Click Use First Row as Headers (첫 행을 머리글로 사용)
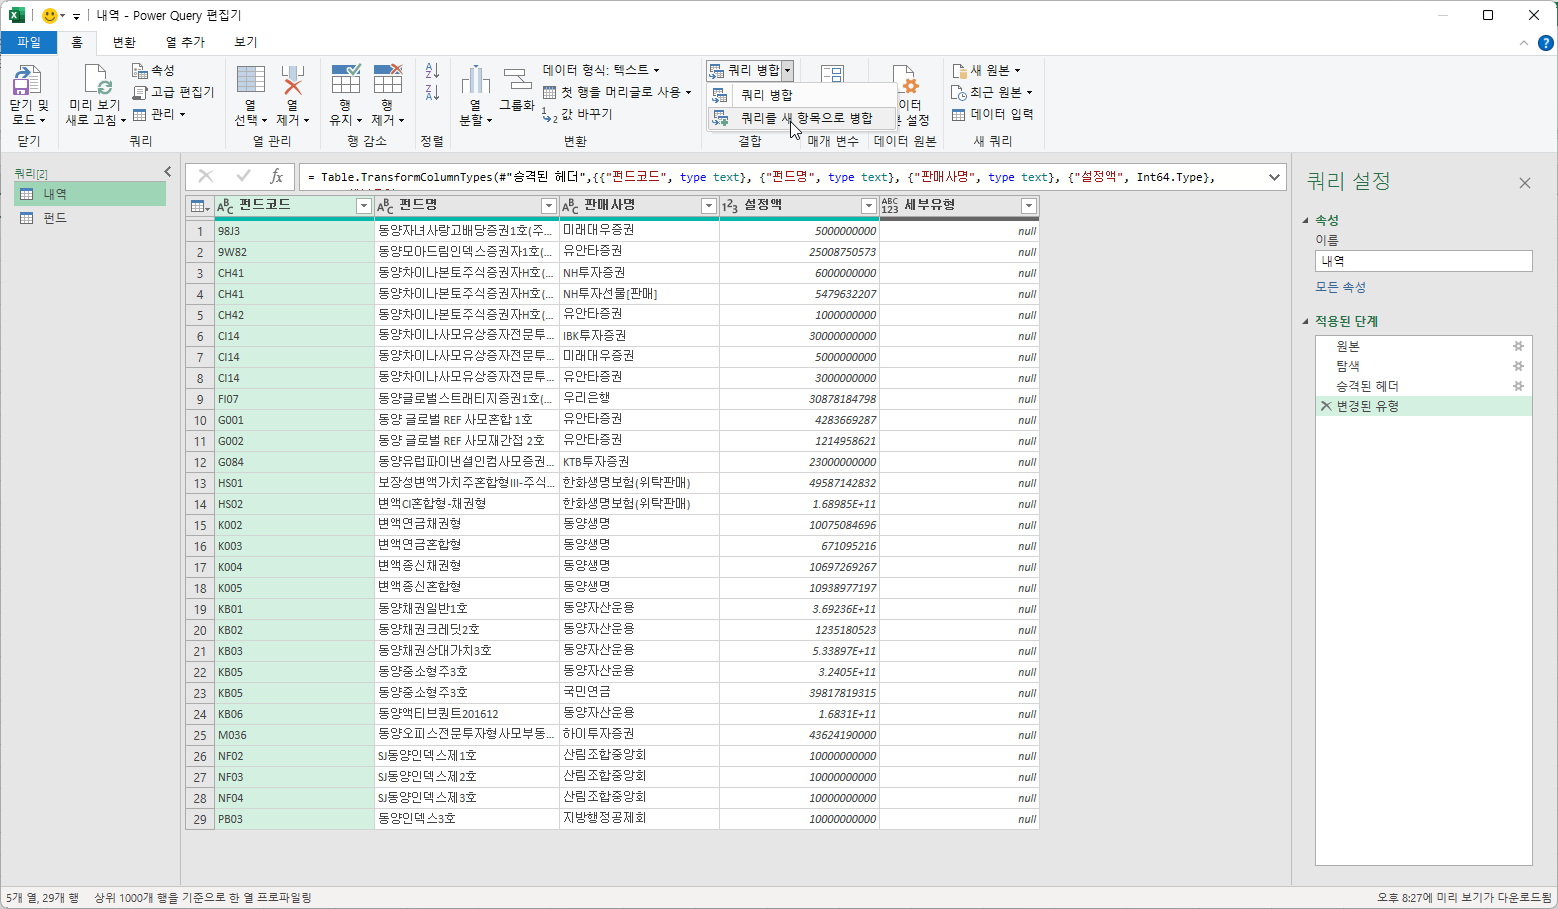The width and height of the screenshot is (1558, 909). coord(617,92)
